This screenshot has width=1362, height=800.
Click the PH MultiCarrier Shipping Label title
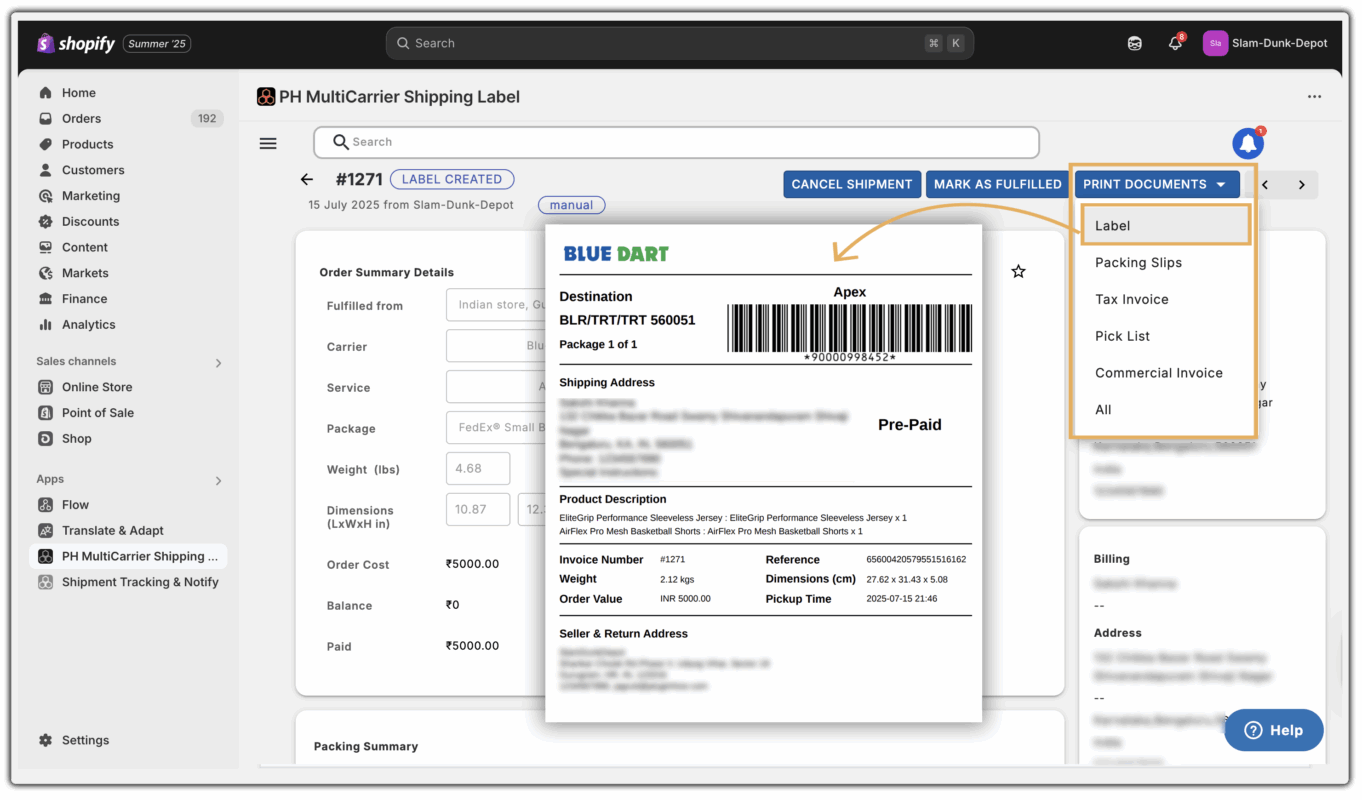tap(400, 97)
